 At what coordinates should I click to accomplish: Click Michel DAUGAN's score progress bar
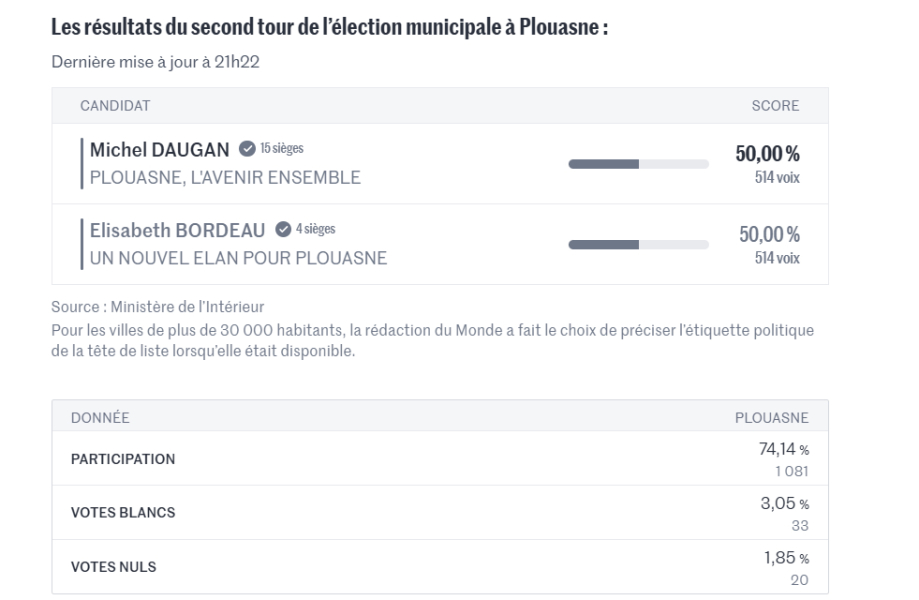pos(638,162)
